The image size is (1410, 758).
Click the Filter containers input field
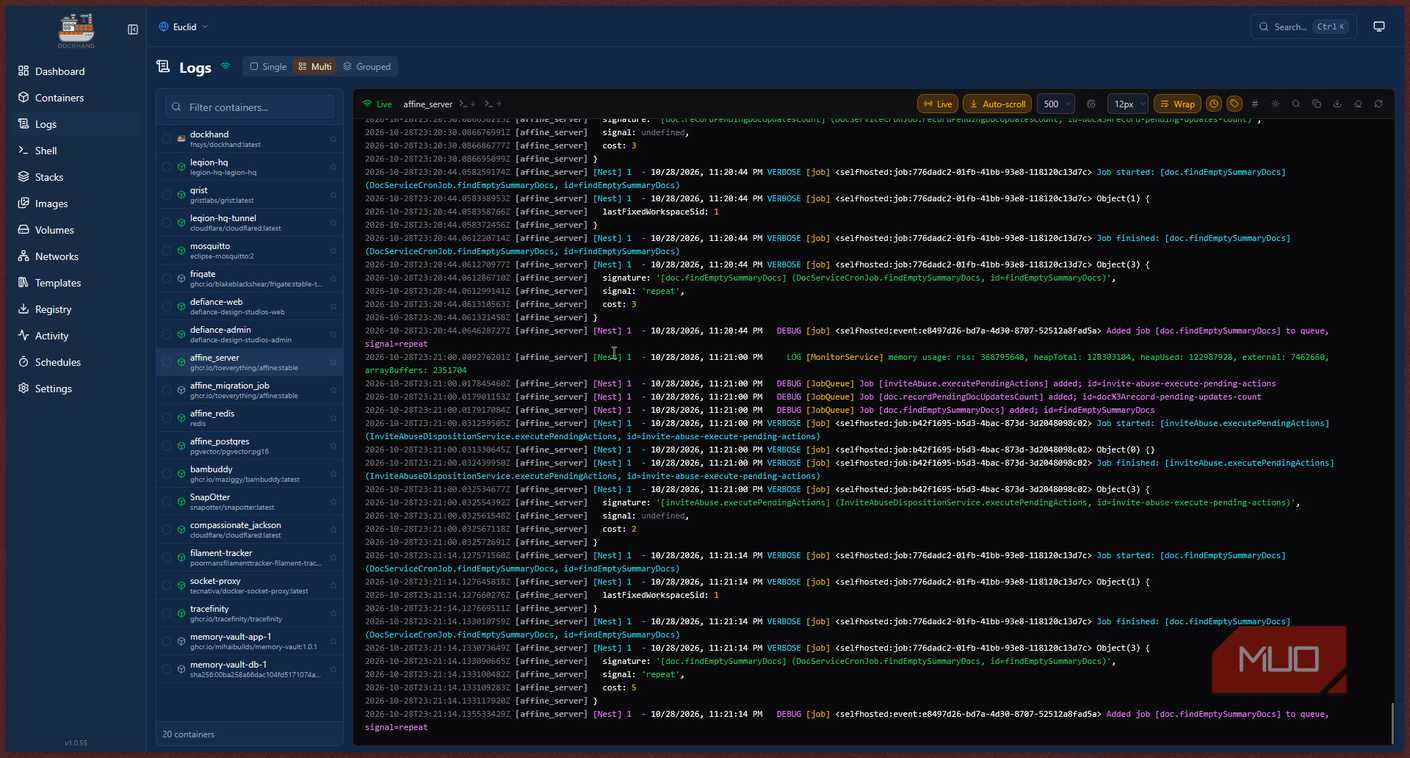[x=250, y=107]
